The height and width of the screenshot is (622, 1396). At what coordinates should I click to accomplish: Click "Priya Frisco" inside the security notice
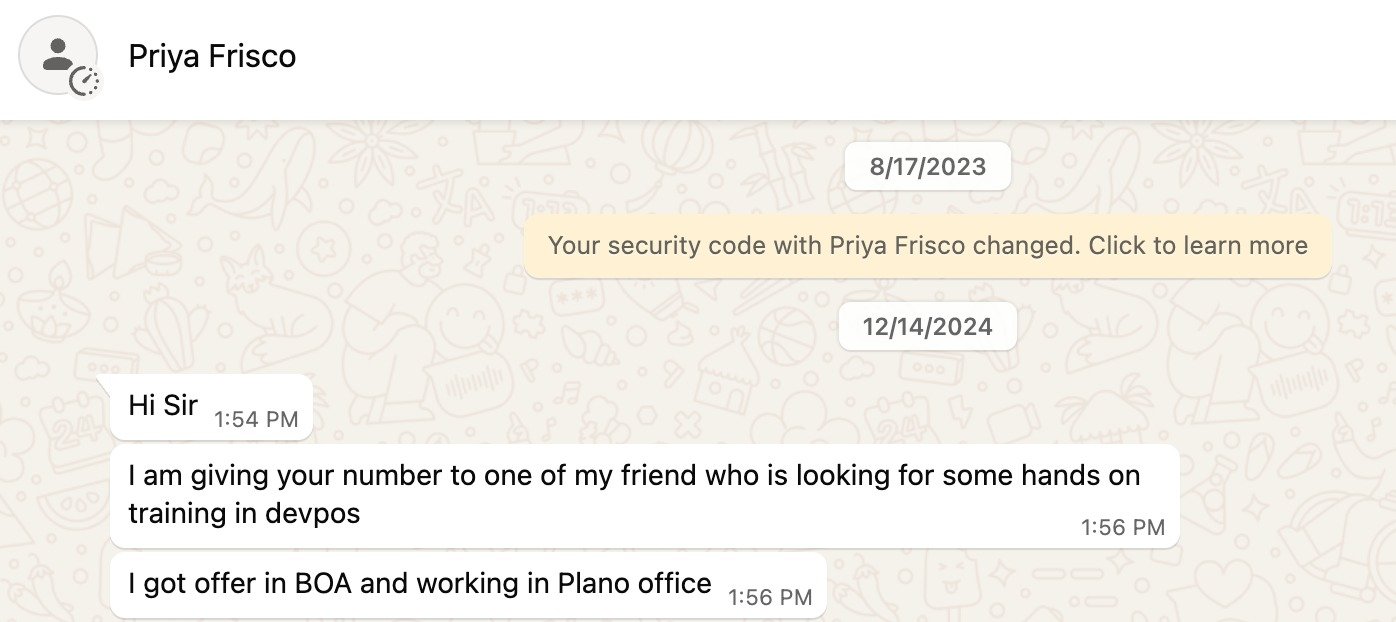tap(897, 246)
